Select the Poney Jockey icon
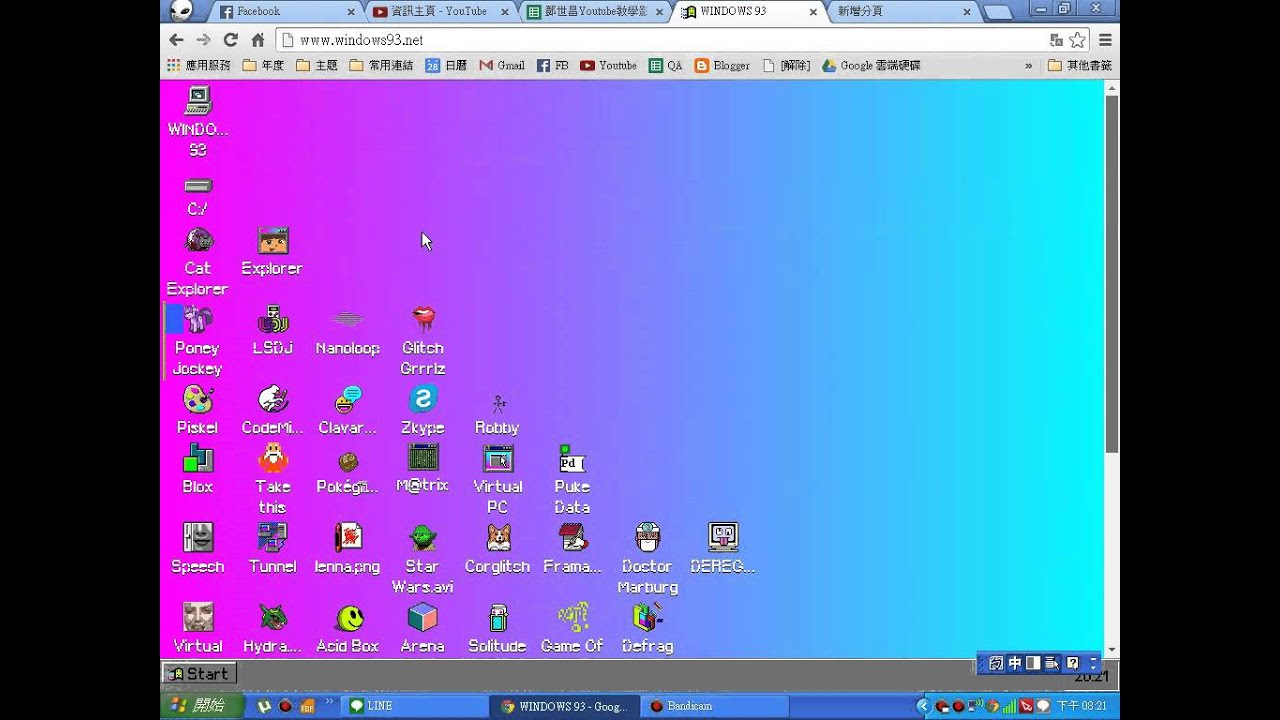This screenshot has width=1280, height=720. click(198, 320)
